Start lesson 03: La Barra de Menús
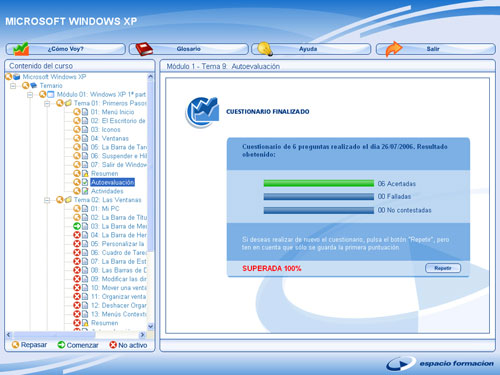The image size is (500, 375). (119, 226)
